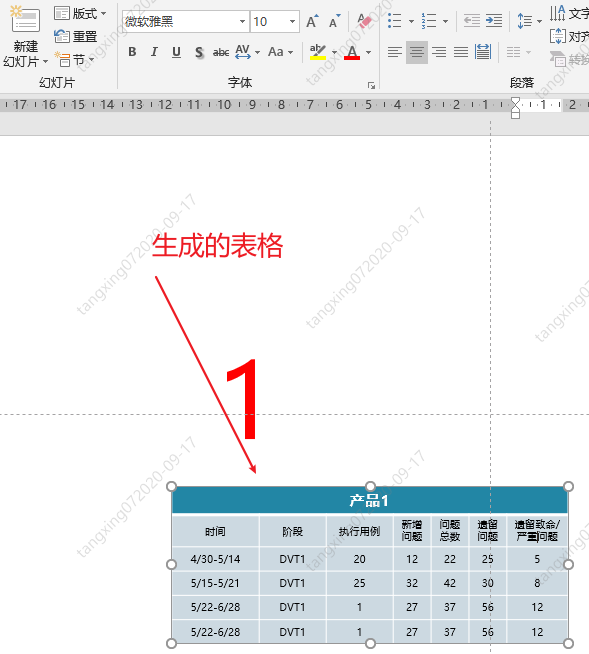Open the 新建幻灯片 dropdown arrow
This screenshot has width=589, height=654.
45,62
